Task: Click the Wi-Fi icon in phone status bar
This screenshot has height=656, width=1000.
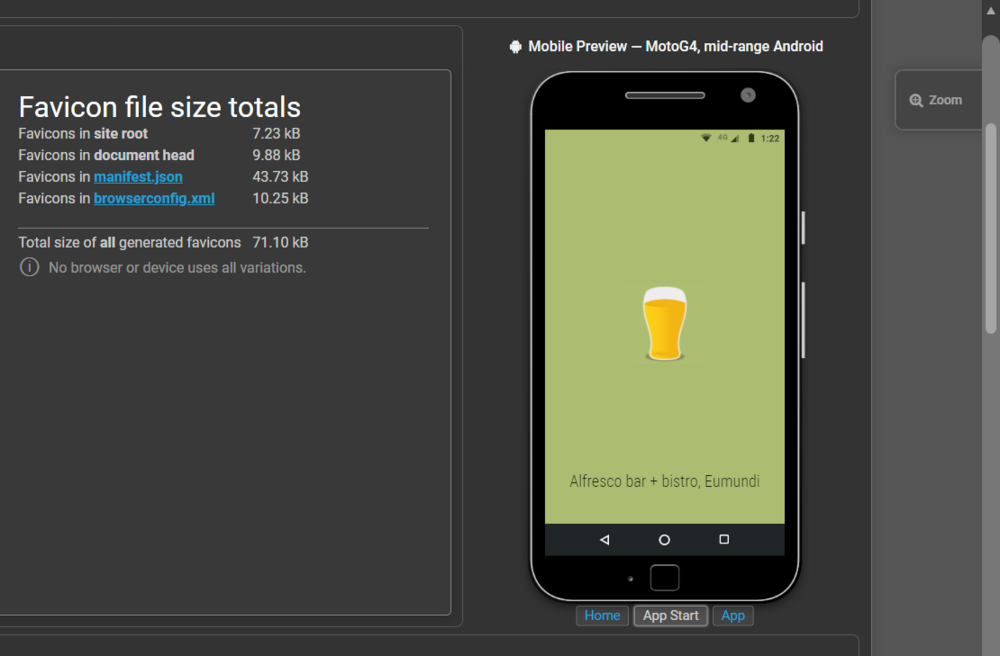Action: tap(706, 138)
